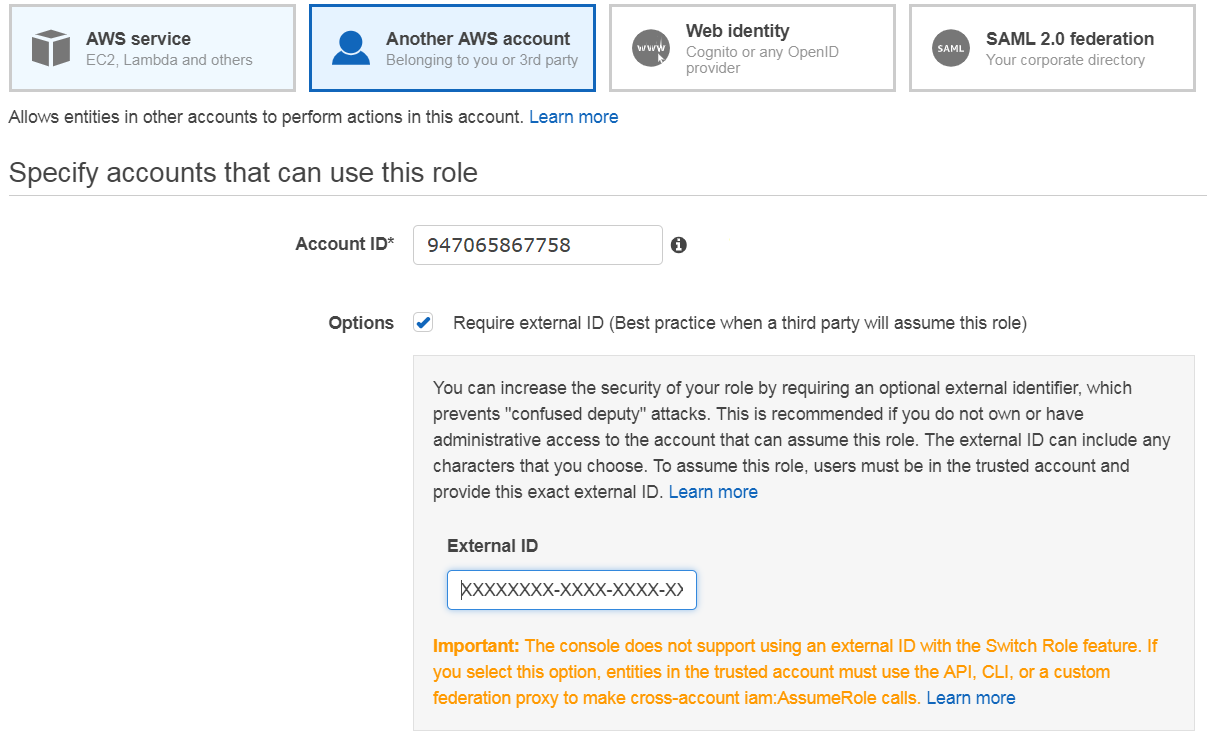Click the Specify accounts heading

tap(242, 172)
